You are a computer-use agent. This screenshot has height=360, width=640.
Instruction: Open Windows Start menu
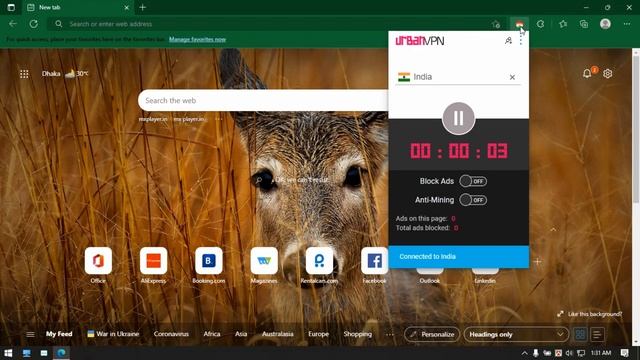pyautogui.click(x=8, y=353)
